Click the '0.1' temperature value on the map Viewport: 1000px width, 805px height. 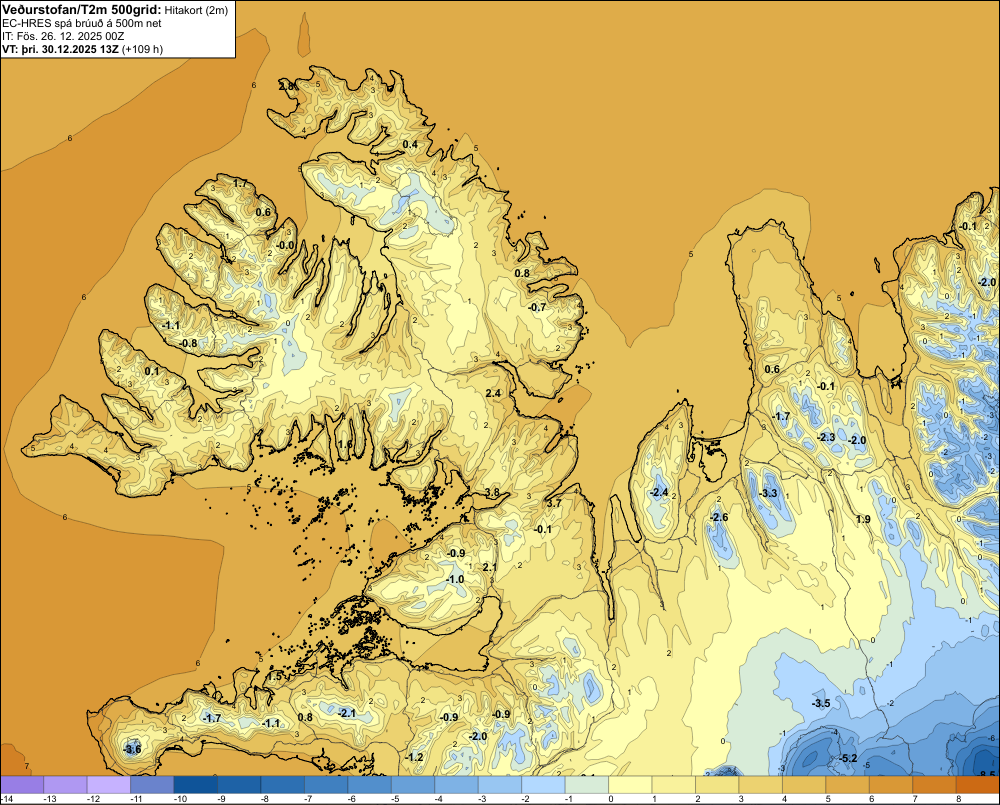tap(152, 371)
